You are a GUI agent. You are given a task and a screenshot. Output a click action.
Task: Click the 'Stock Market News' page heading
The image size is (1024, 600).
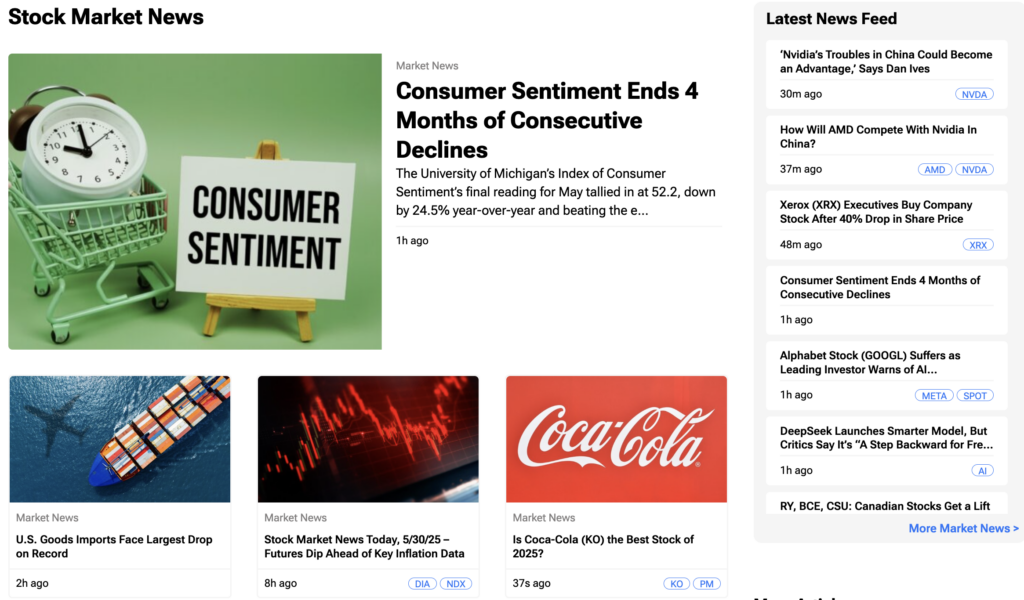[x=106, y=17]
